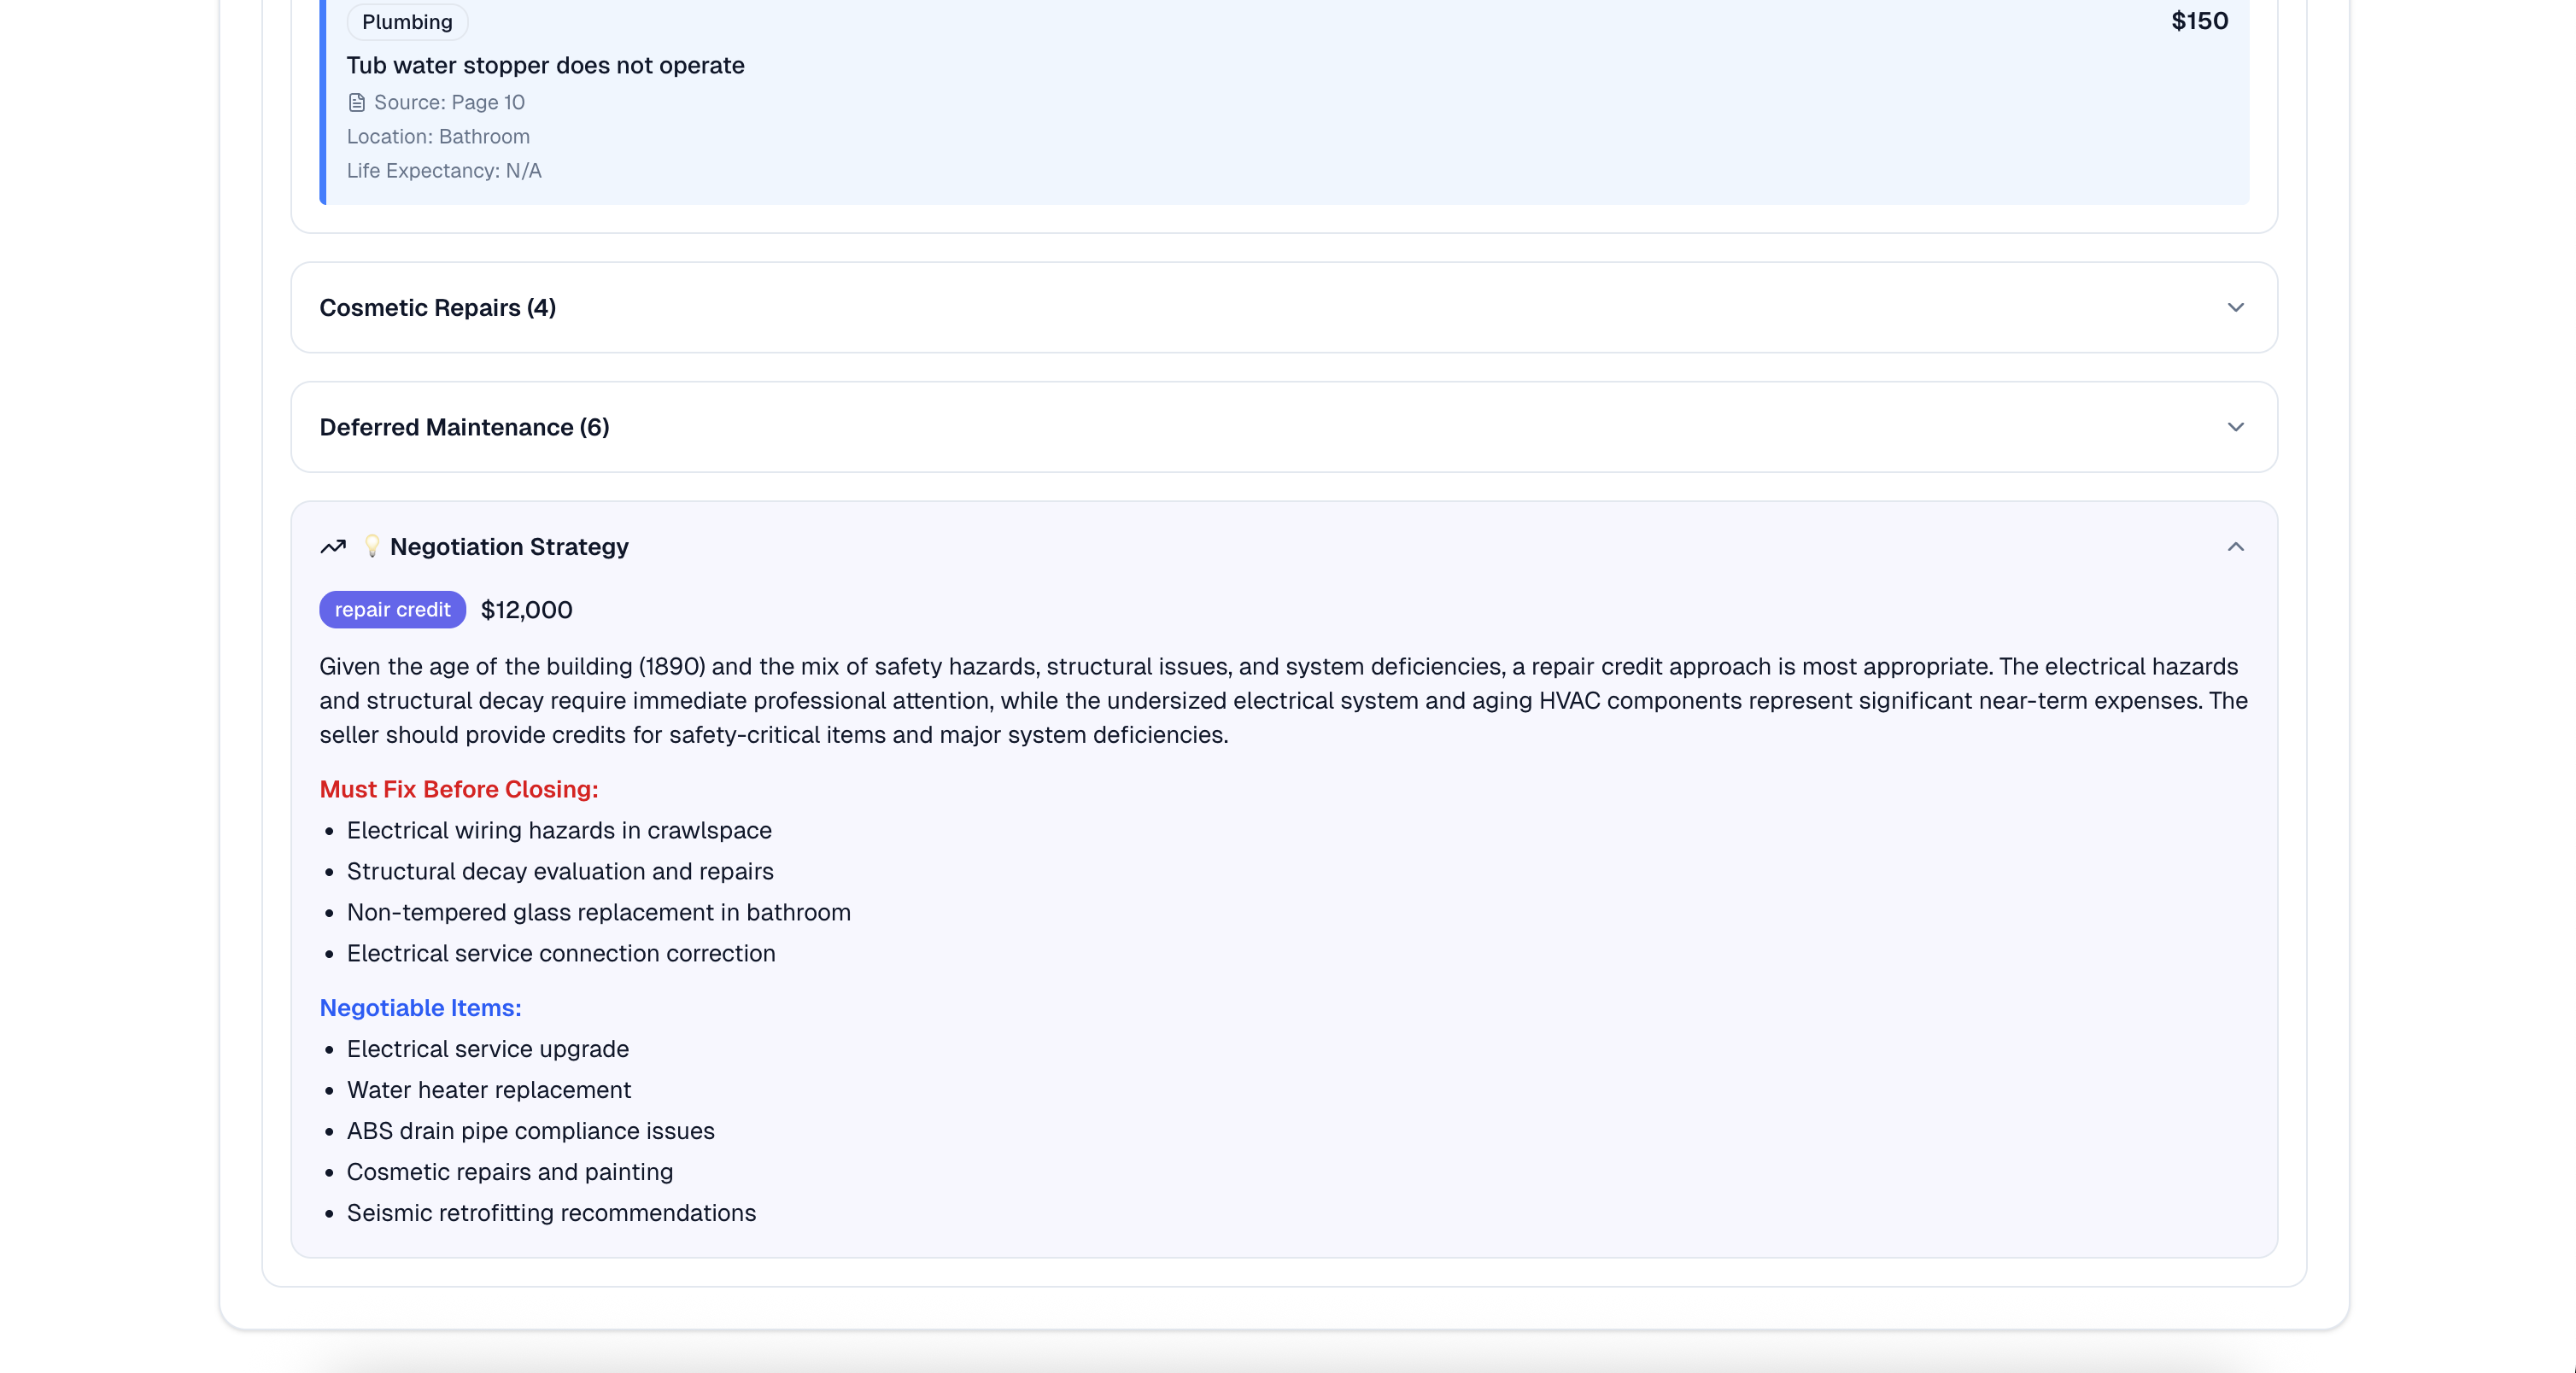Screen dimensions: 2576x1373
Task: Open the Cosmetic Repairs (4) section header
Action: [438, 307]
